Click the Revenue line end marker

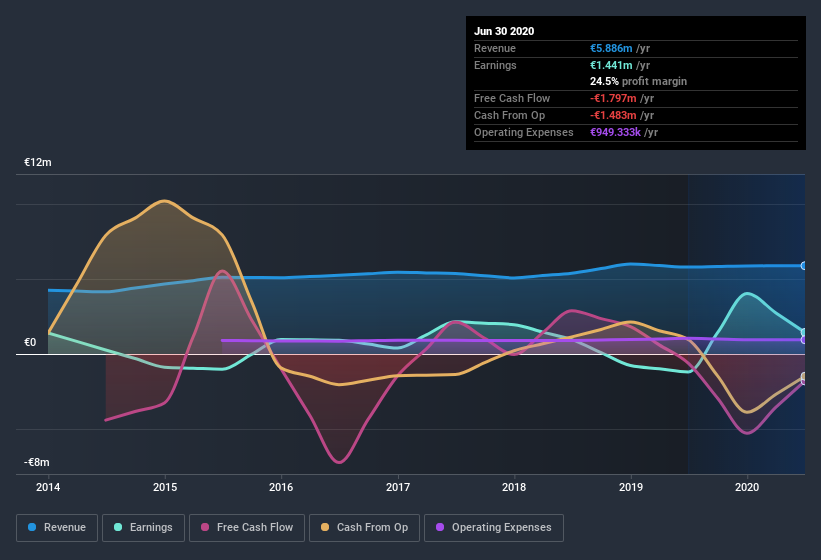point(804,265)
